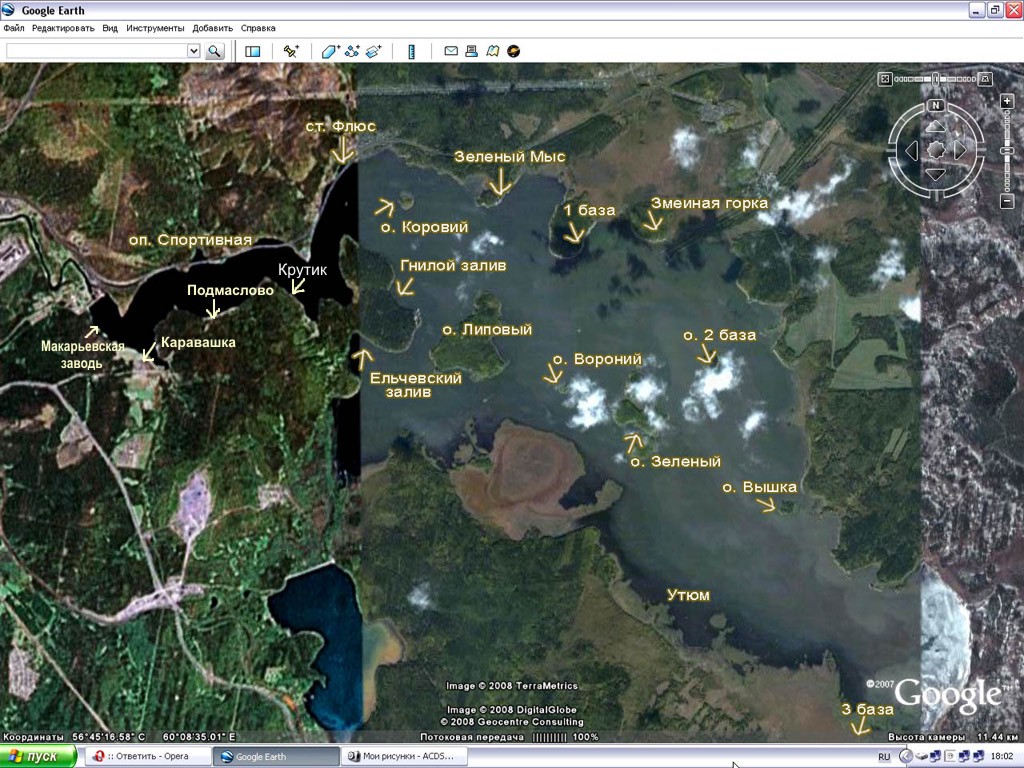Click the zoom out minus button

1006,202
